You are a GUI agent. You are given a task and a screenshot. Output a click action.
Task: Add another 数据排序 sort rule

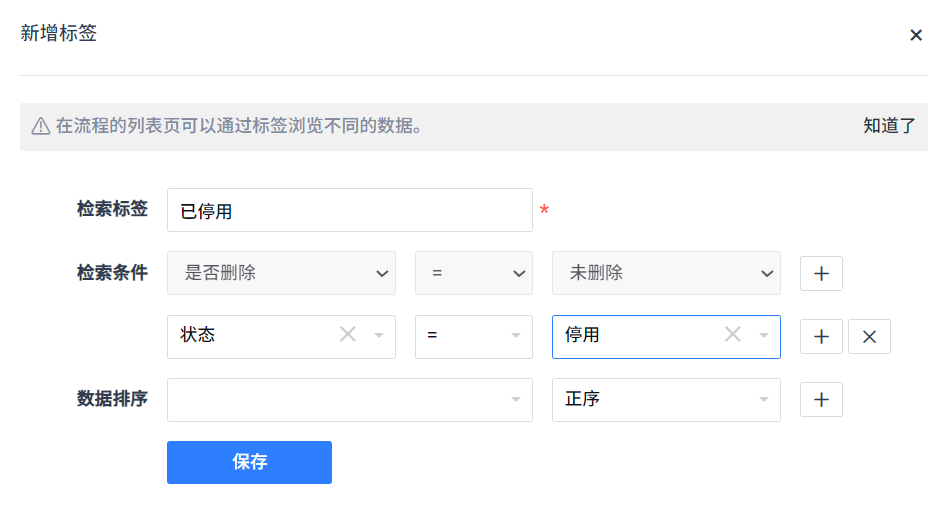click(x=821, y=399)
